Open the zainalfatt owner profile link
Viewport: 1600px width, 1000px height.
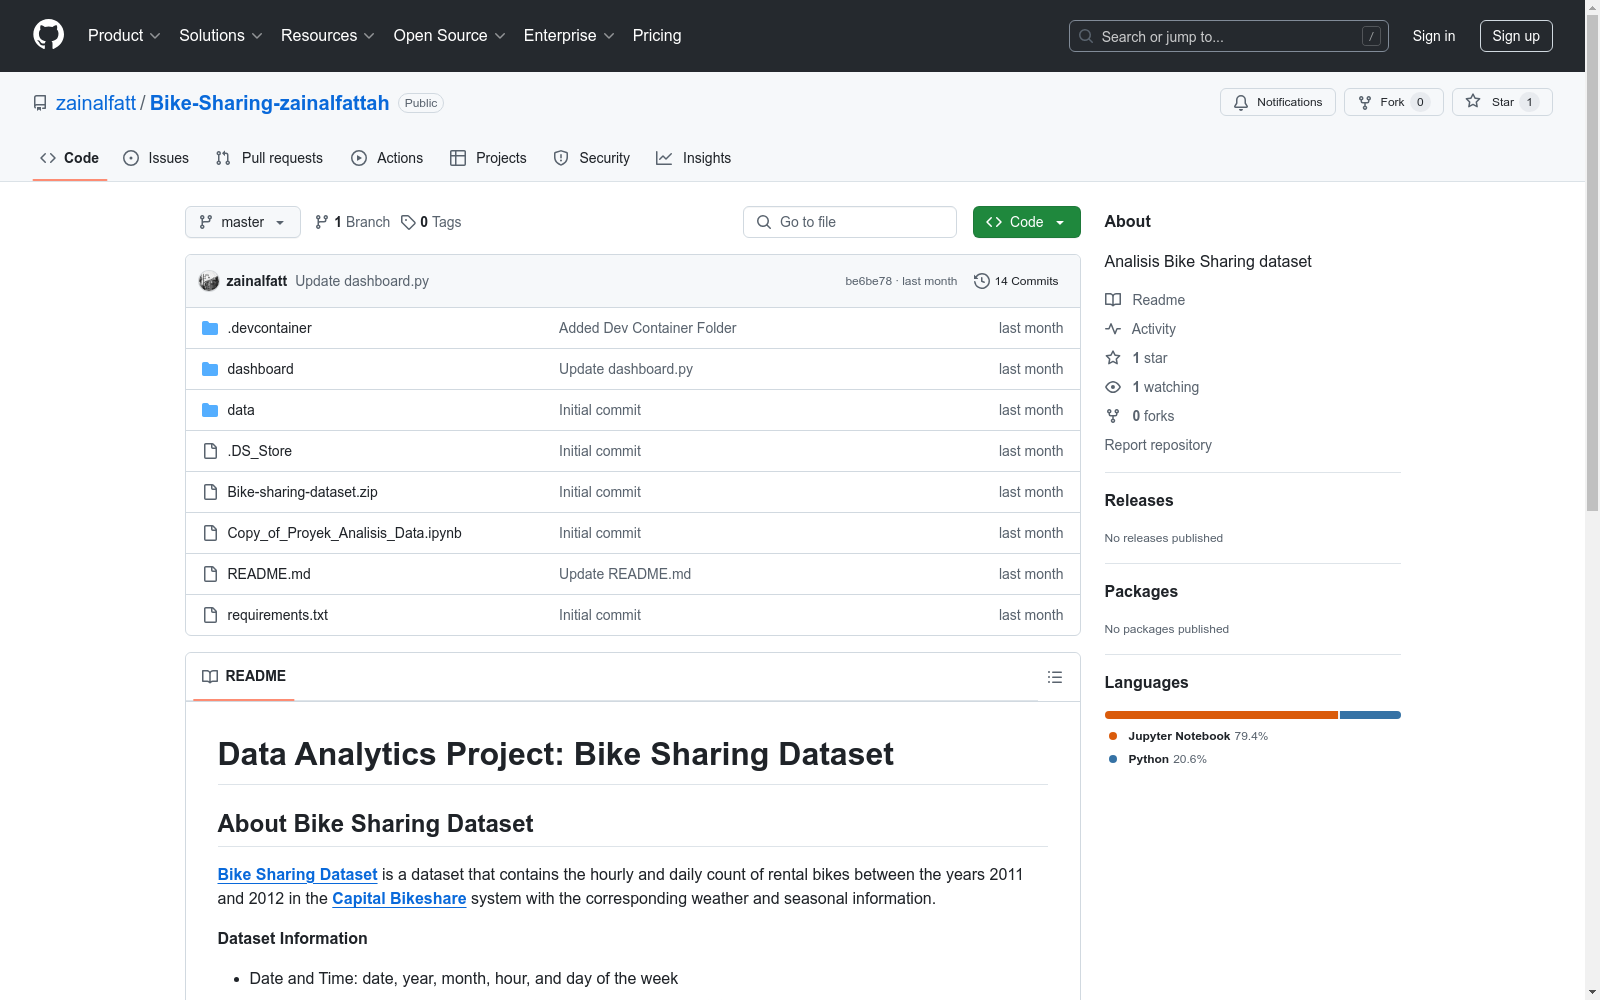coord(96,103)
